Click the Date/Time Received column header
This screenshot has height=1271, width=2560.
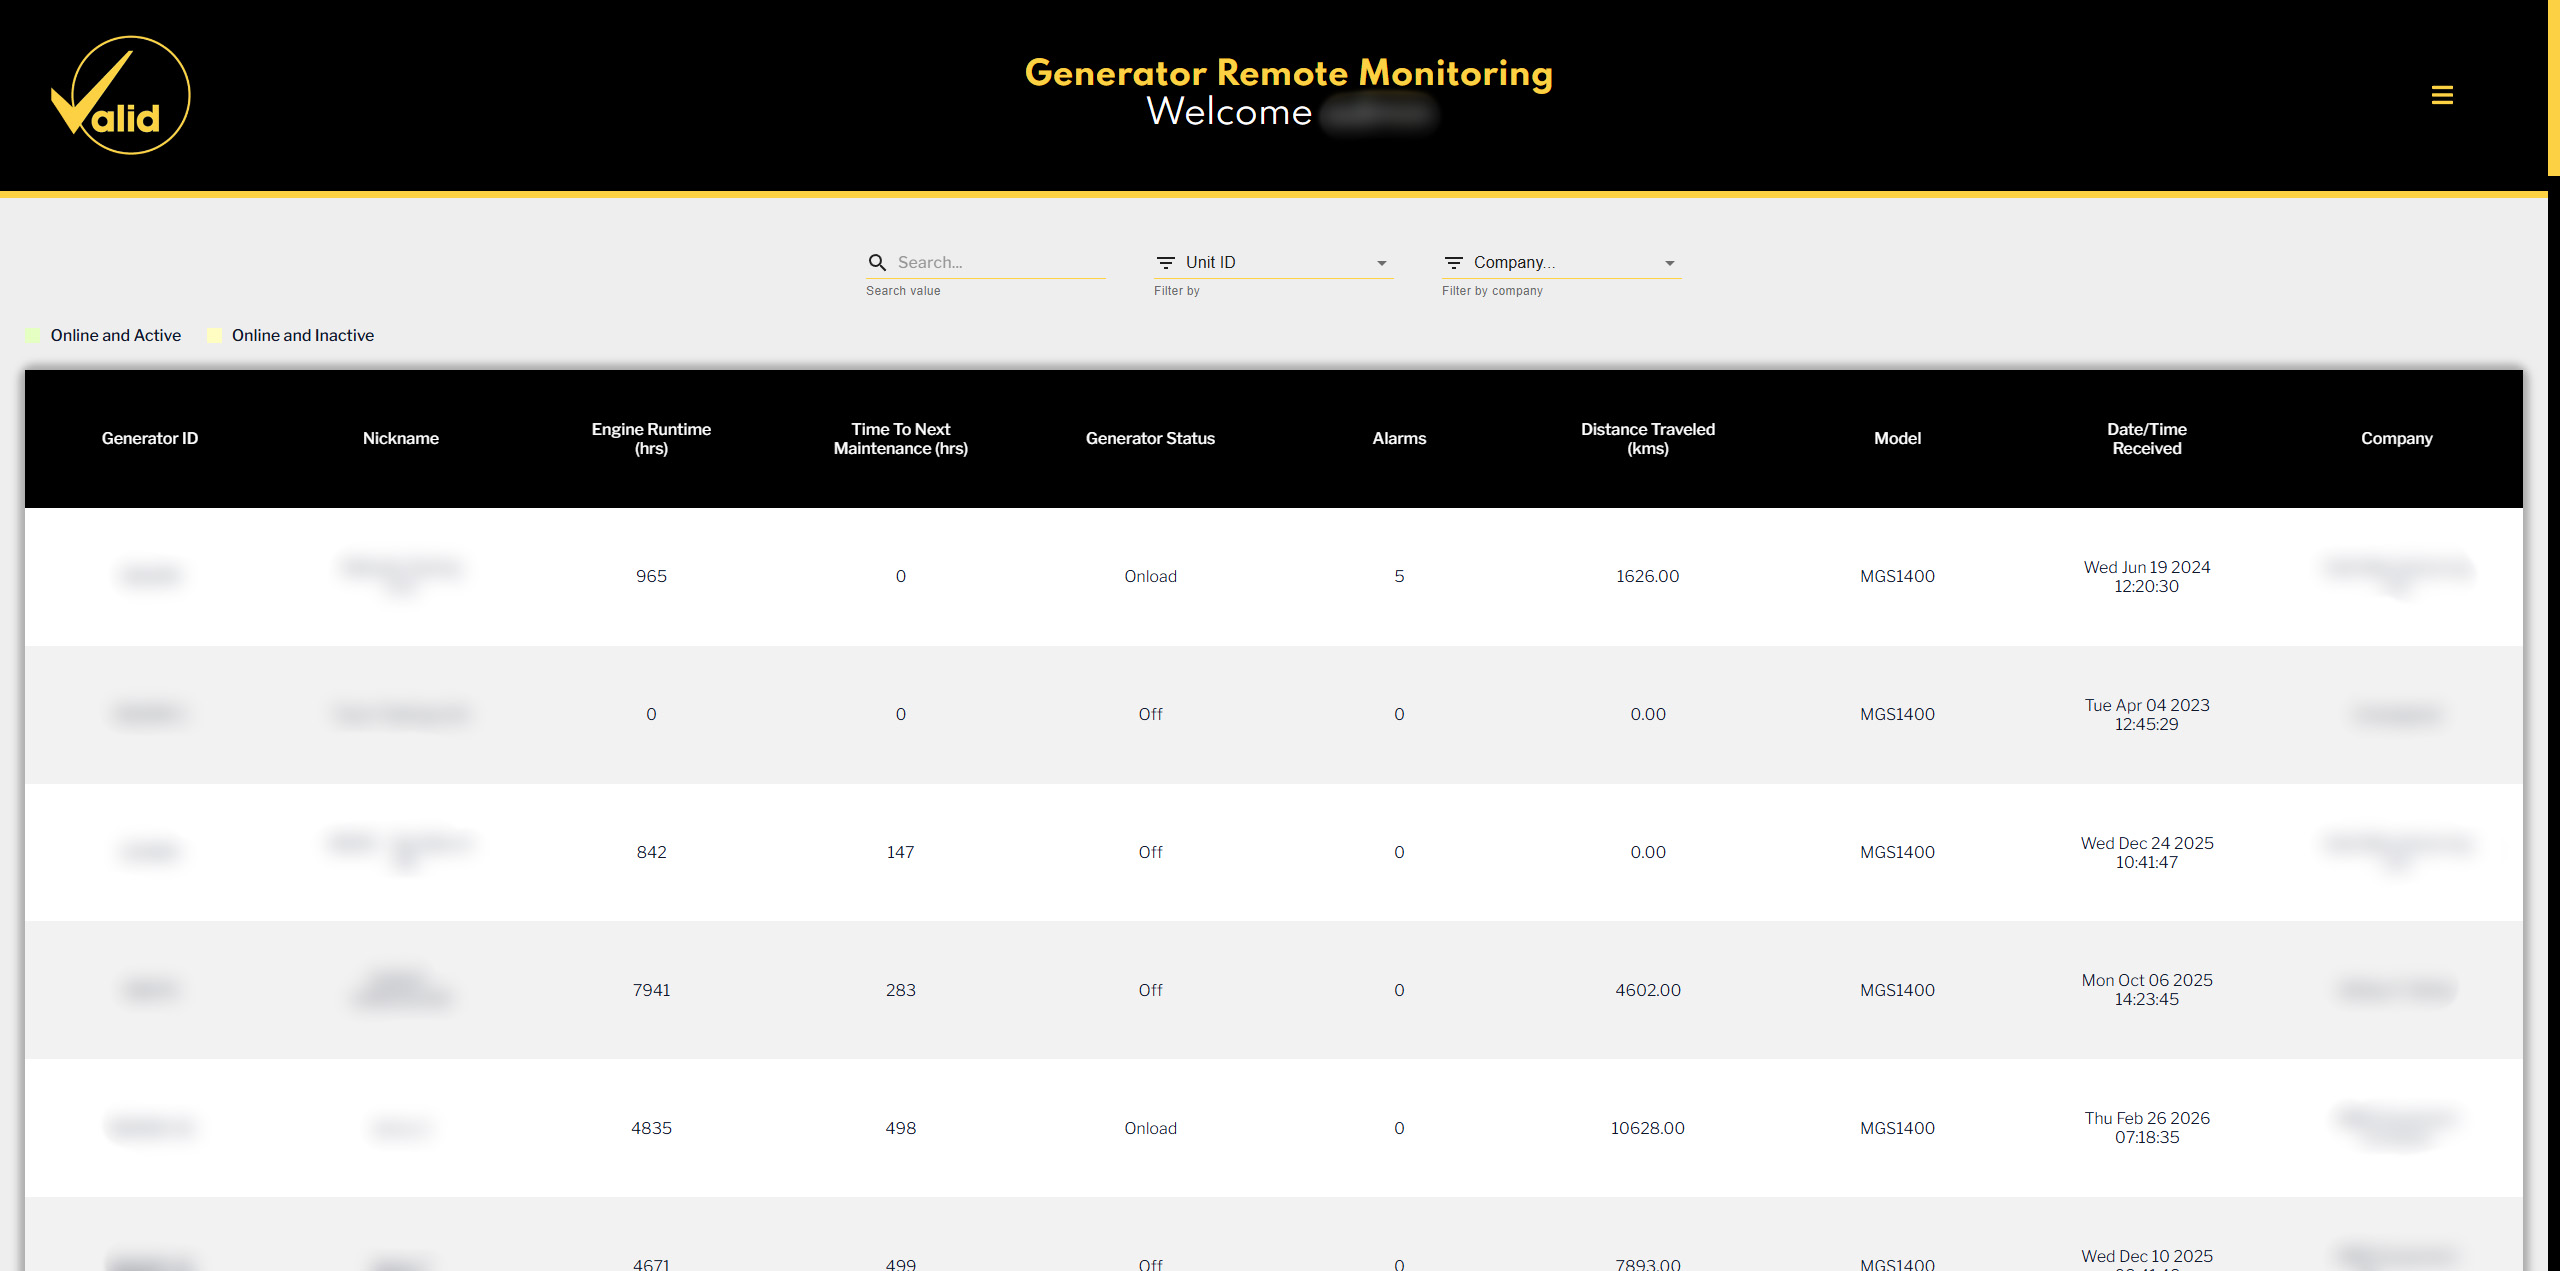coord(2146,438)
